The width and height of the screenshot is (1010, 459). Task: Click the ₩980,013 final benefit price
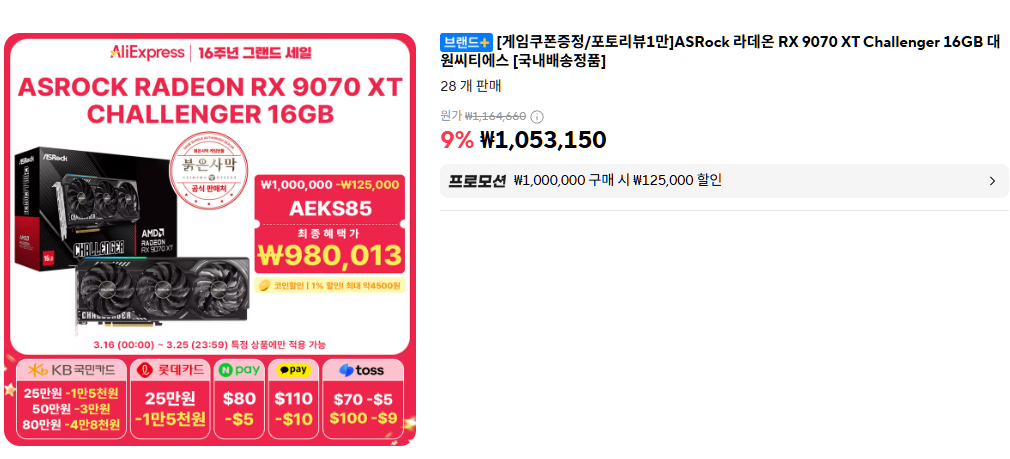click(329, 256)
